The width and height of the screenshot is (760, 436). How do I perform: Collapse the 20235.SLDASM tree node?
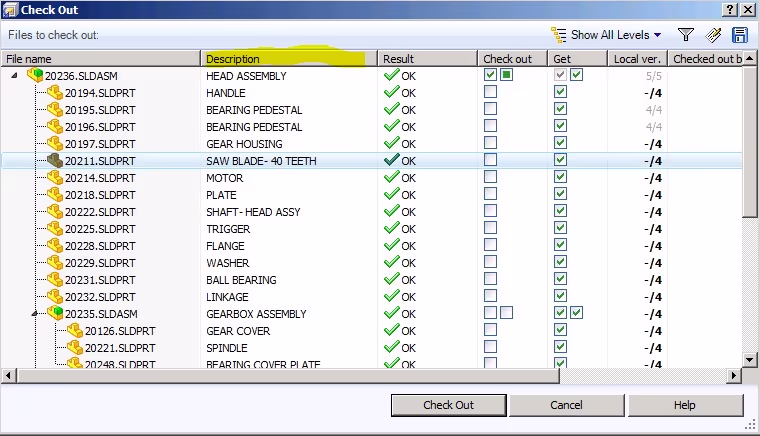click(x=34, y=313)
